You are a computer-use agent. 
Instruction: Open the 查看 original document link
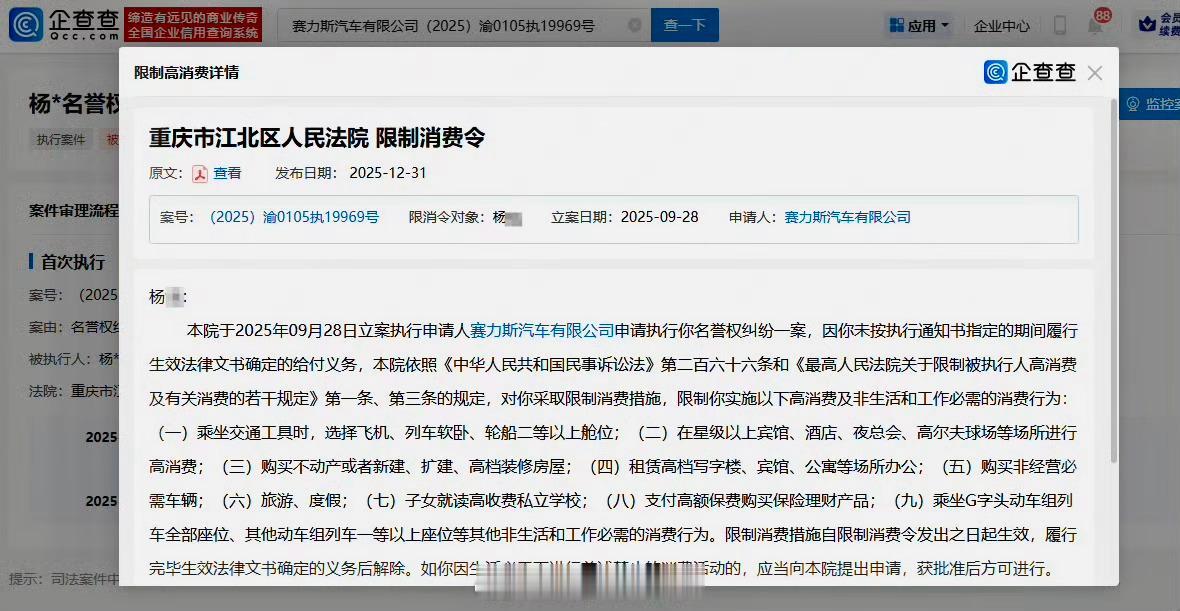click(227, 173)
